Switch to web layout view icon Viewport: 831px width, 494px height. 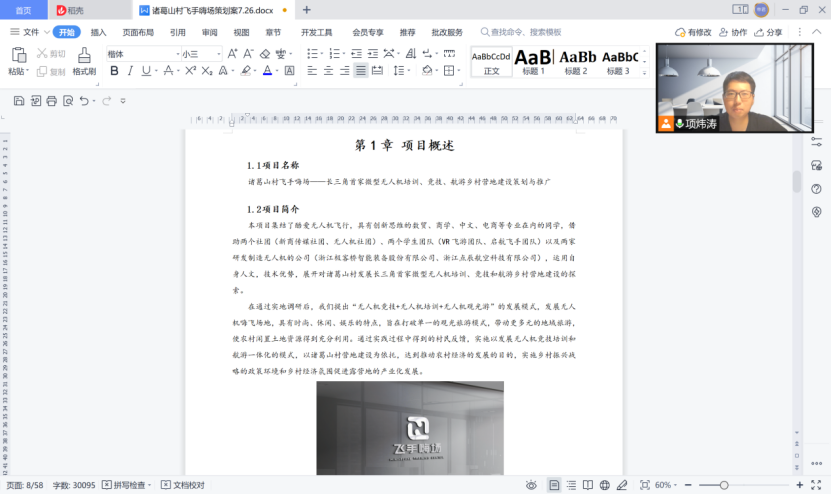(604, 485)
